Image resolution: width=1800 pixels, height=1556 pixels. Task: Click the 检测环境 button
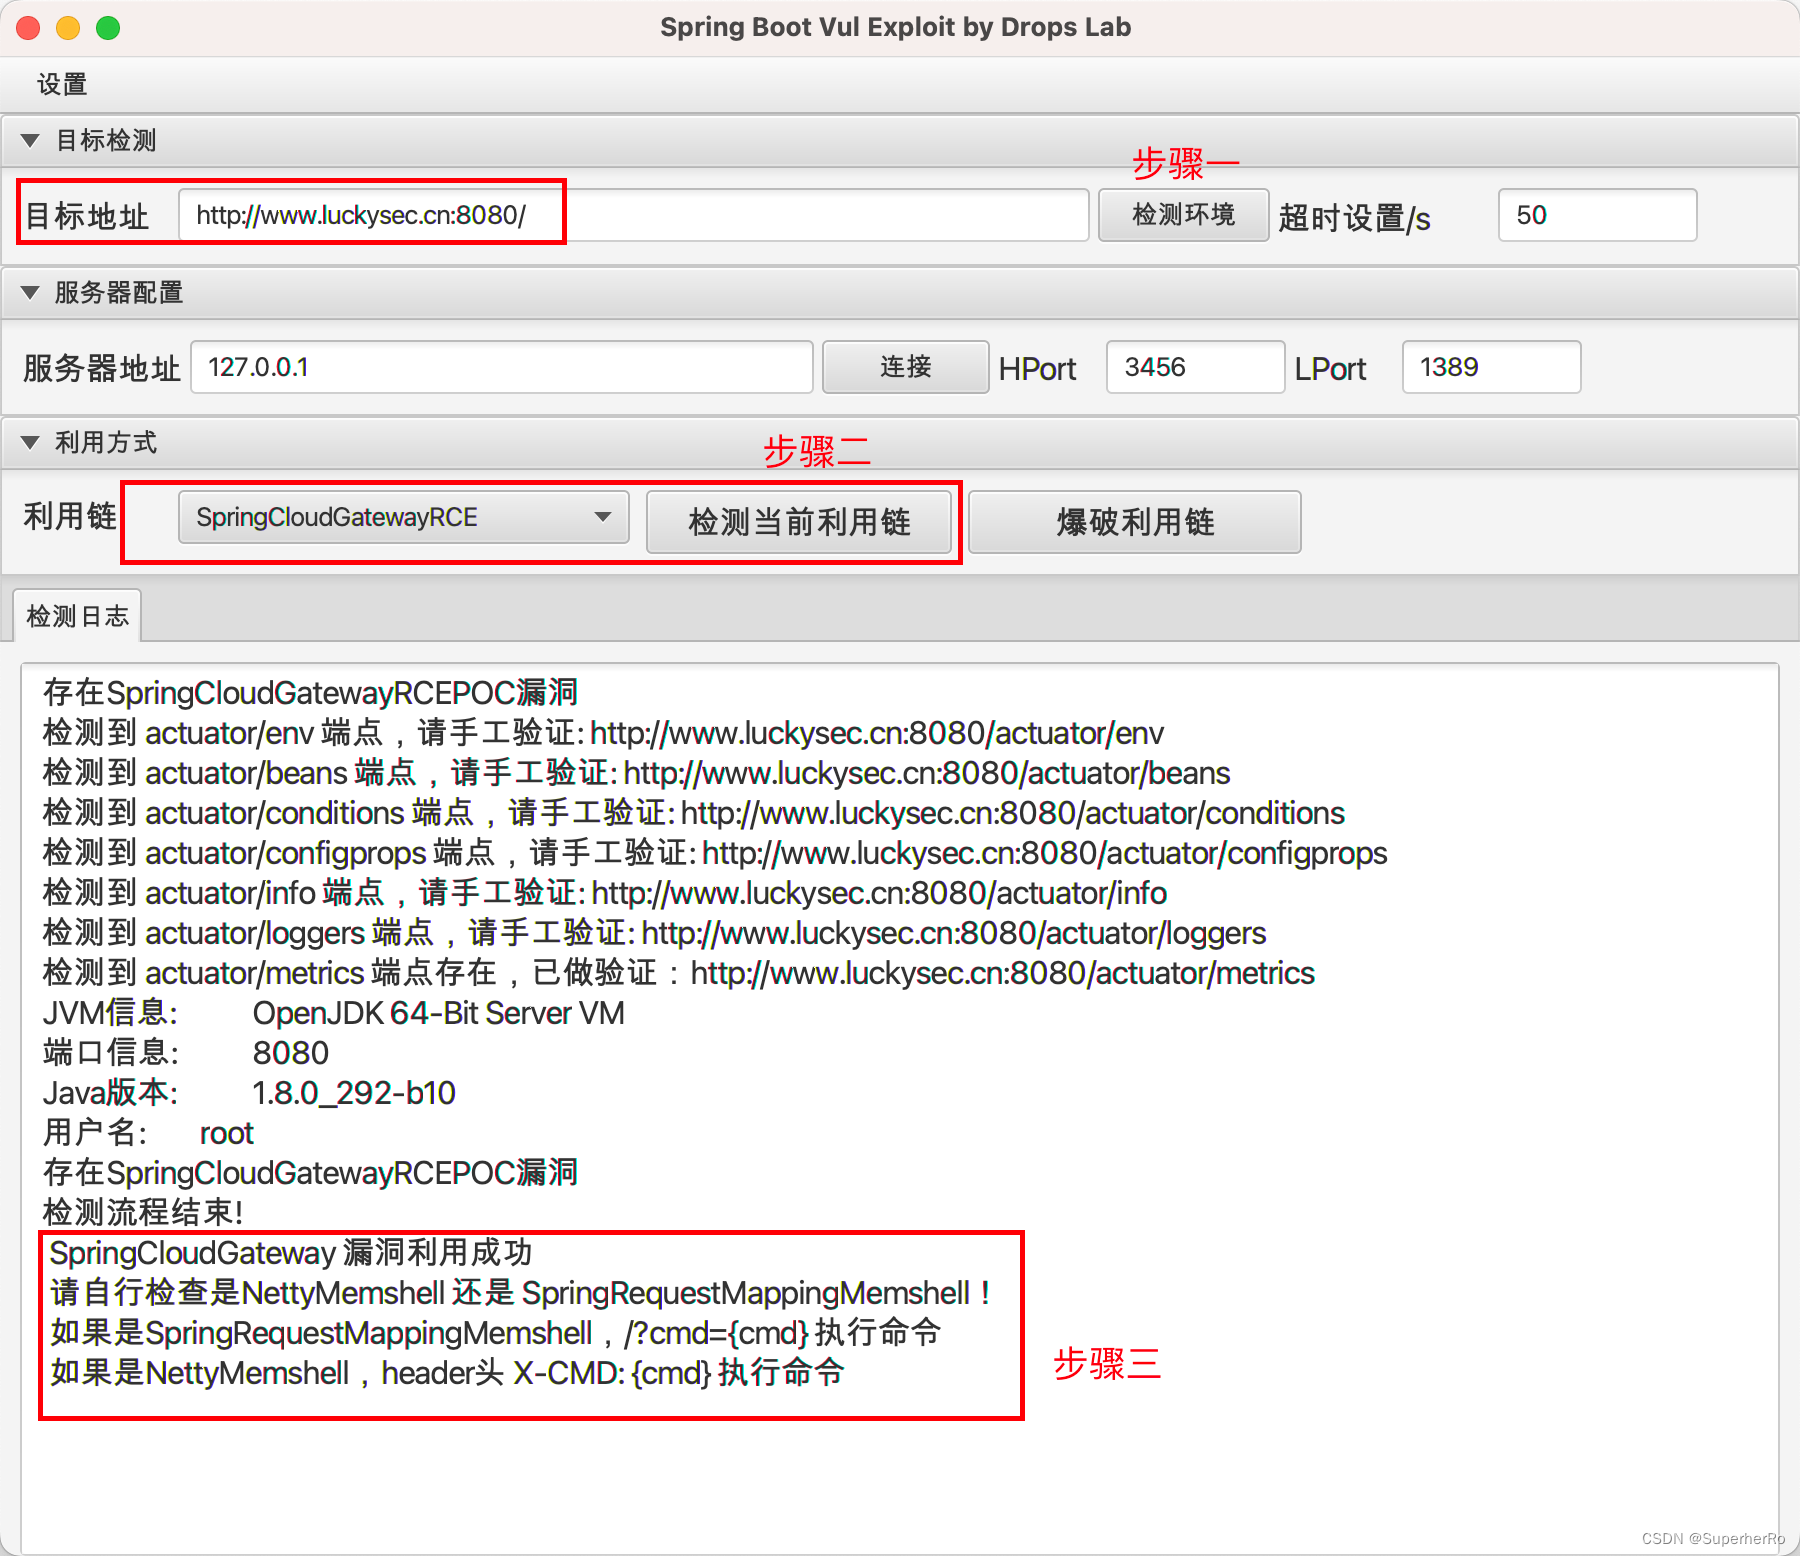click(x=1183, y=215)
